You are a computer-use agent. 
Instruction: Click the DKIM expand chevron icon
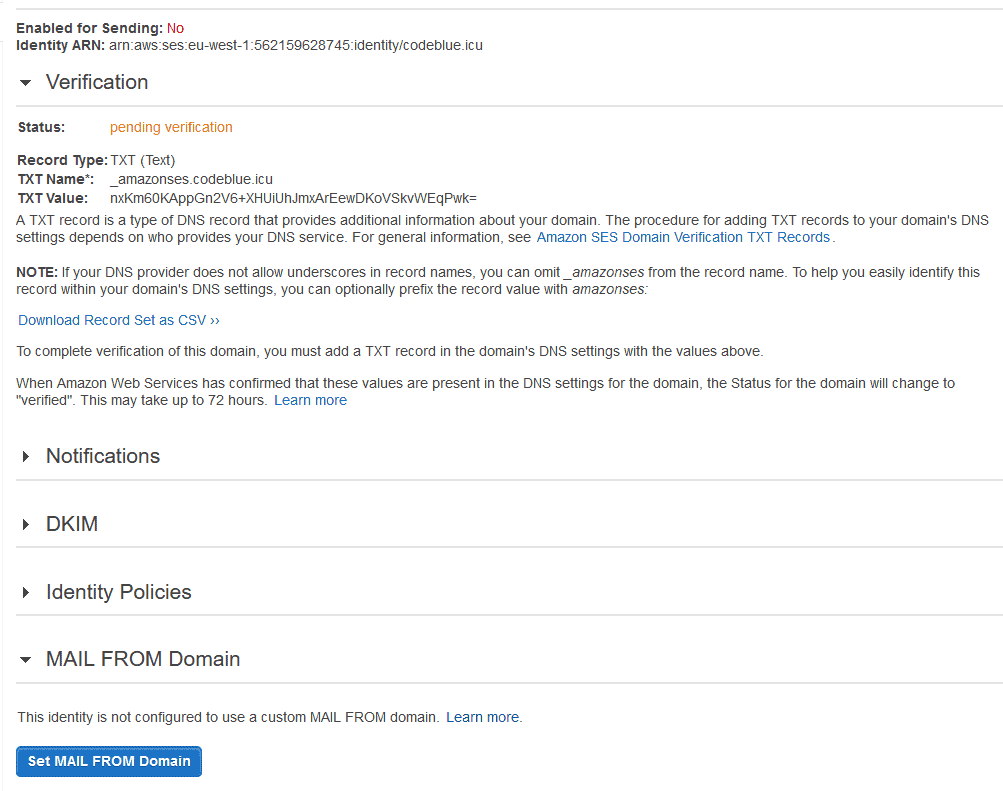click(x=24, y=524)
